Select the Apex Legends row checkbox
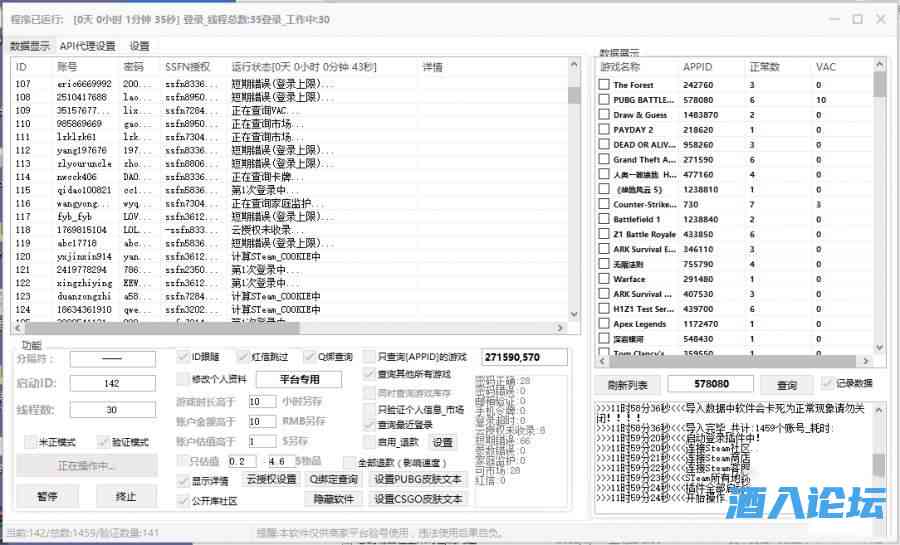Screen dimensions: 900x545 tap(604, 324)
